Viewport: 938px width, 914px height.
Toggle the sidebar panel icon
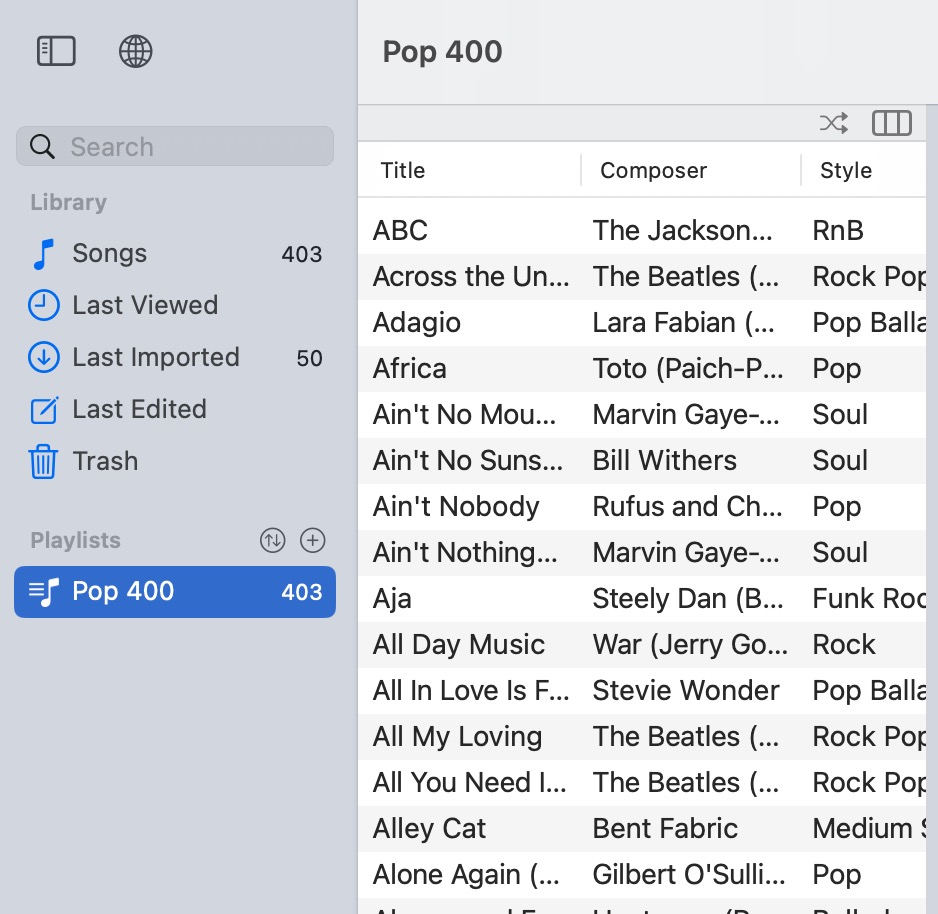coord(56,51)
